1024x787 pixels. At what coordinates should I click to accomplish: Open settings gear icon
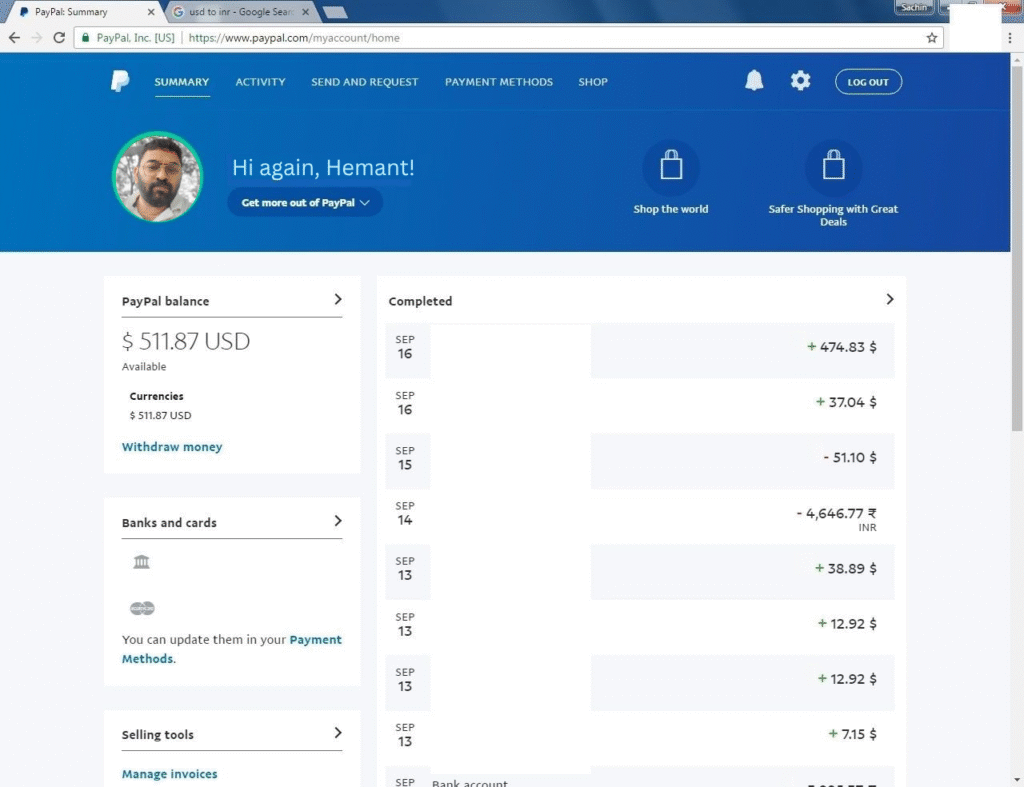800,82
